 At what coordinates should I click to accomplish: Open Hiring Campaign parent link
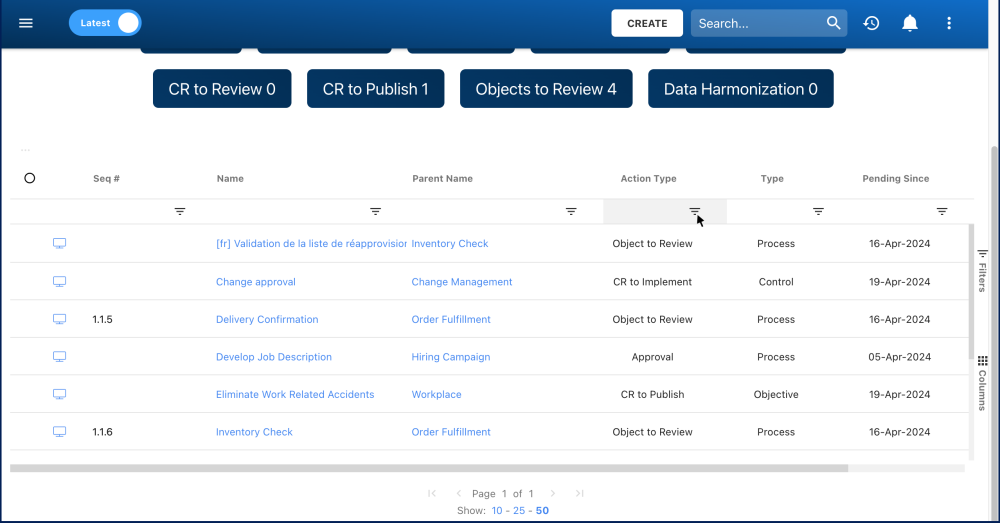tap(451, 357)
